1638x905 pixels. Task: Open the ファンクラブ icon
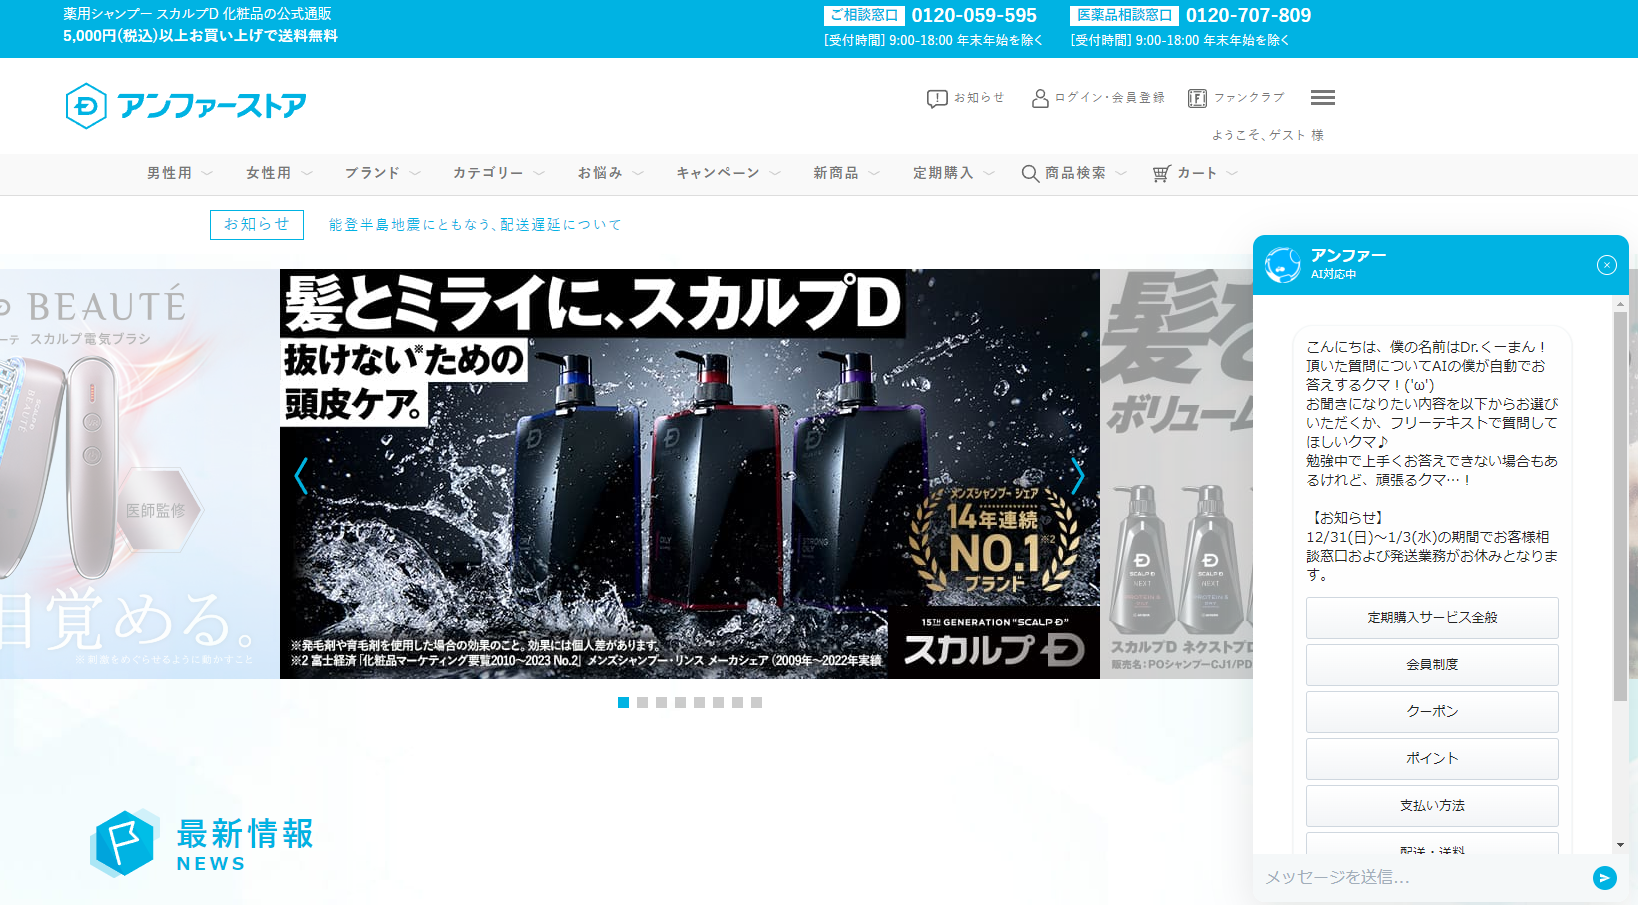1197,98
